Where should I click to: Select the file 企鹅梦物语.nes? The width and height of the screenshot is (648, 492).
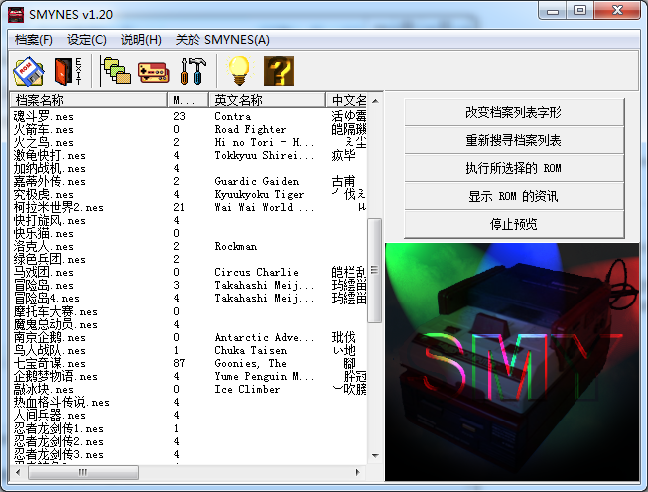55,377
